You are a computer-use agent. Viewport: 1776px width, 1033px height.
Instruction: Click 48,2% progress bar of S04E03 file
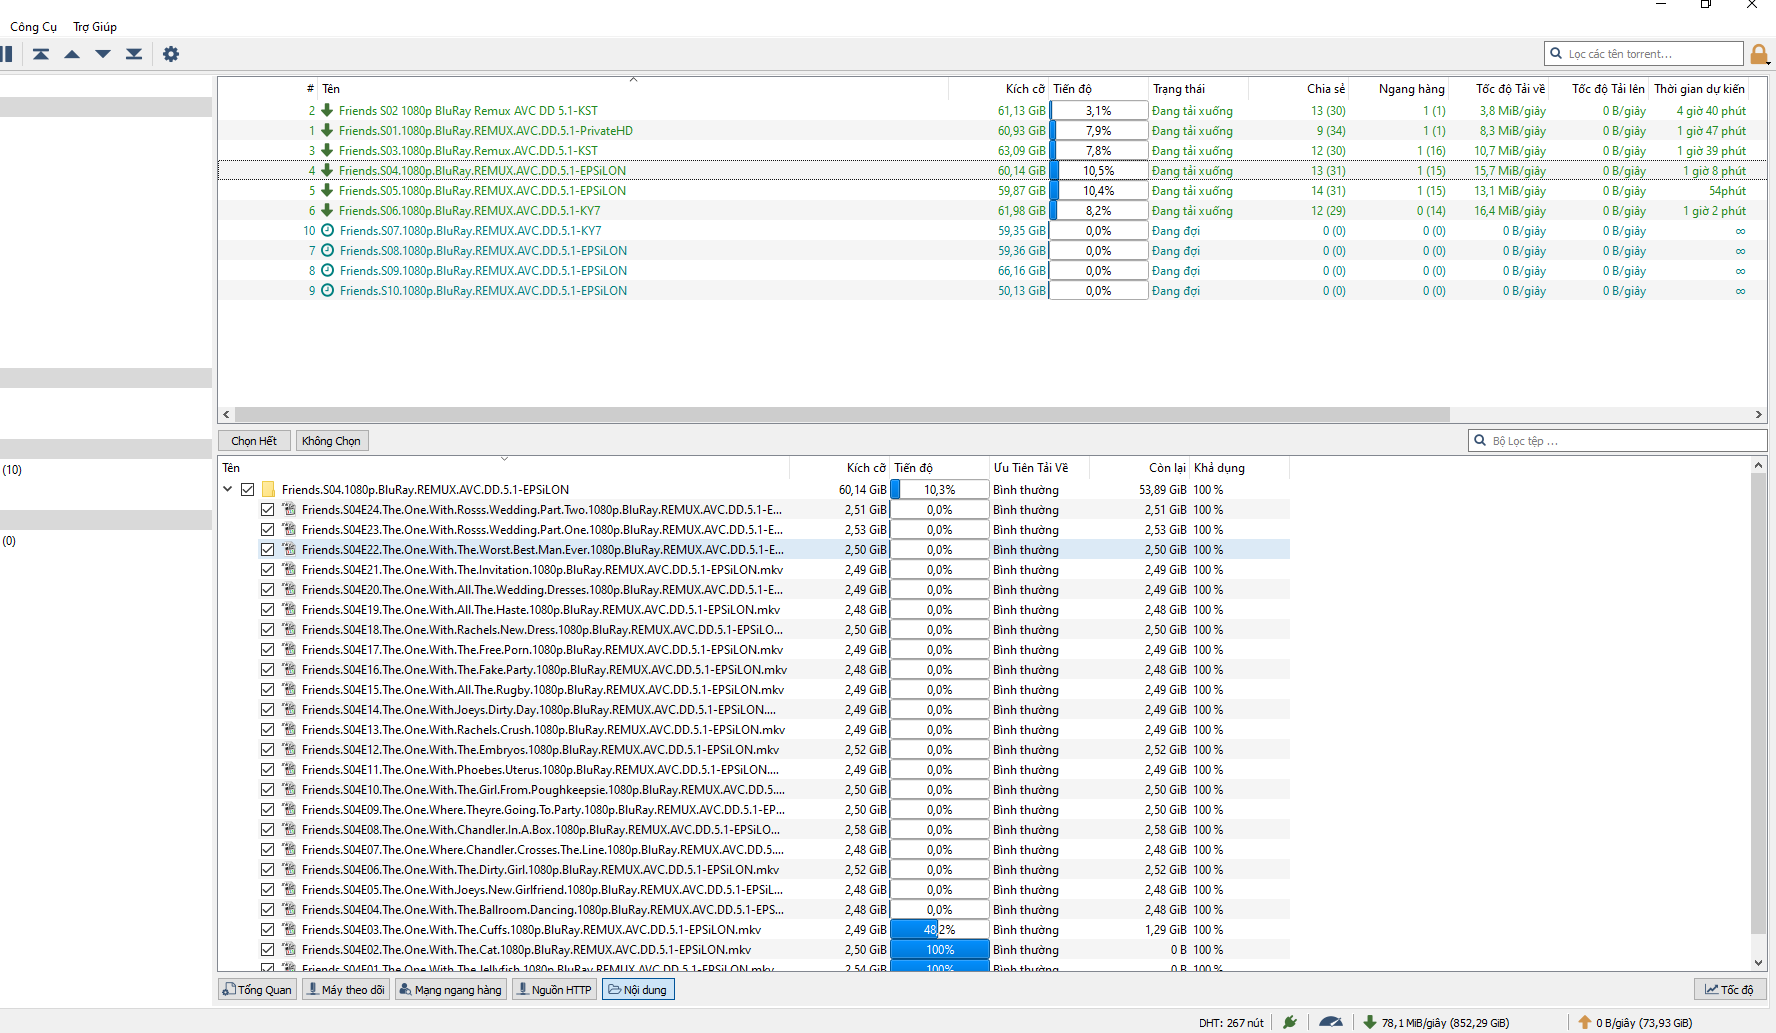click(939, 929)
